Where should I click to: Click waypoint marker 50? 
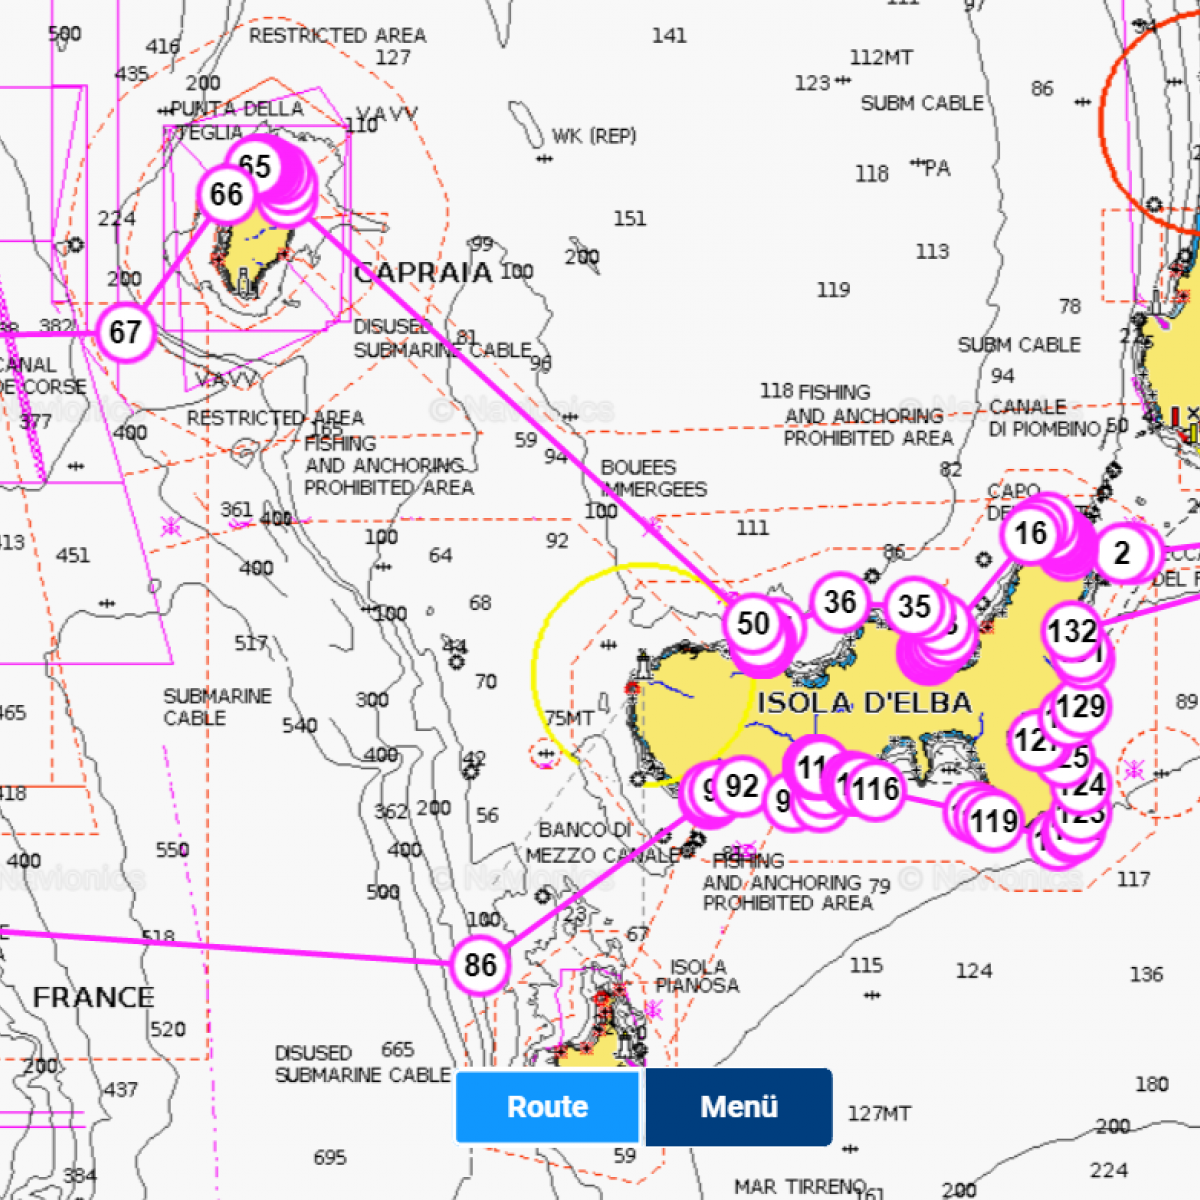[753, 624]
